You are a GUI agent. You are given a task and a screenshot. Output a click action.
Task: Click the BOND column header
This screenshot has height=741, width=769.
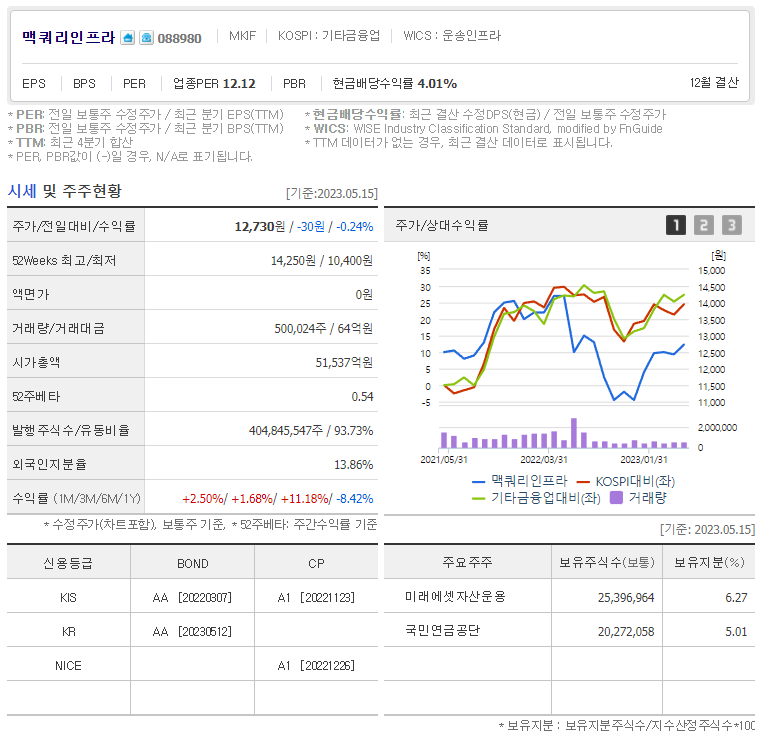coord(193,563)
